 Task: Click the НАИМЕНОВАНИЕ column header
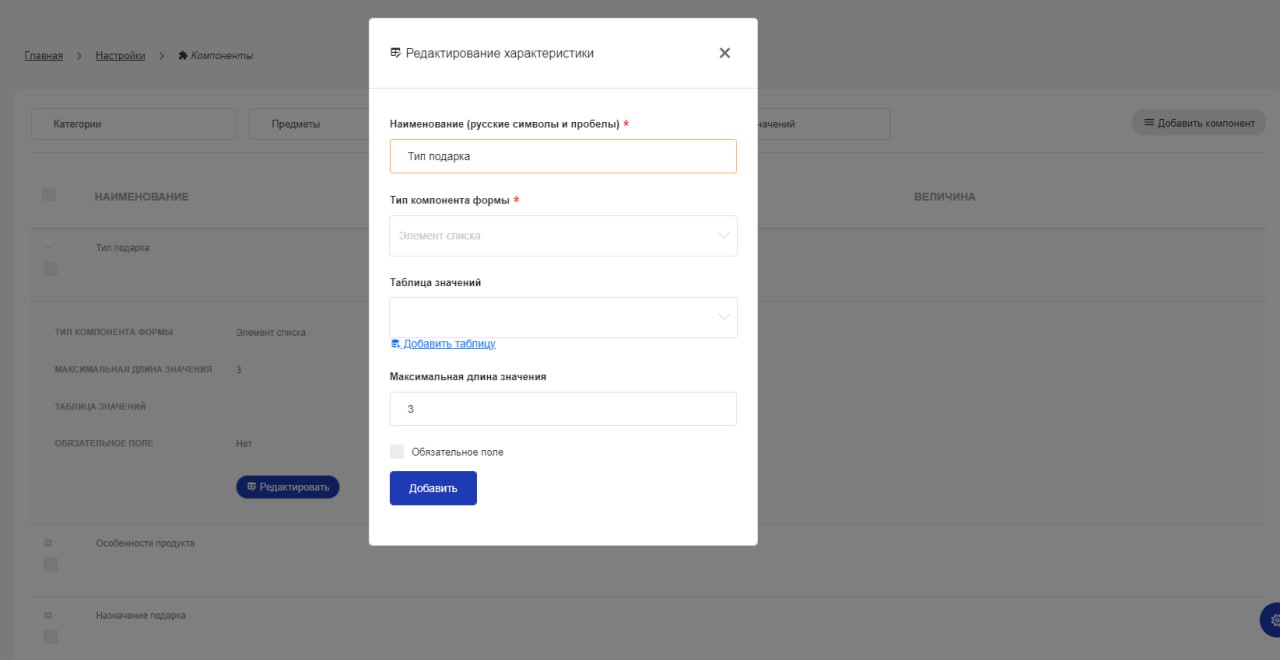click(x=142, y=197)
